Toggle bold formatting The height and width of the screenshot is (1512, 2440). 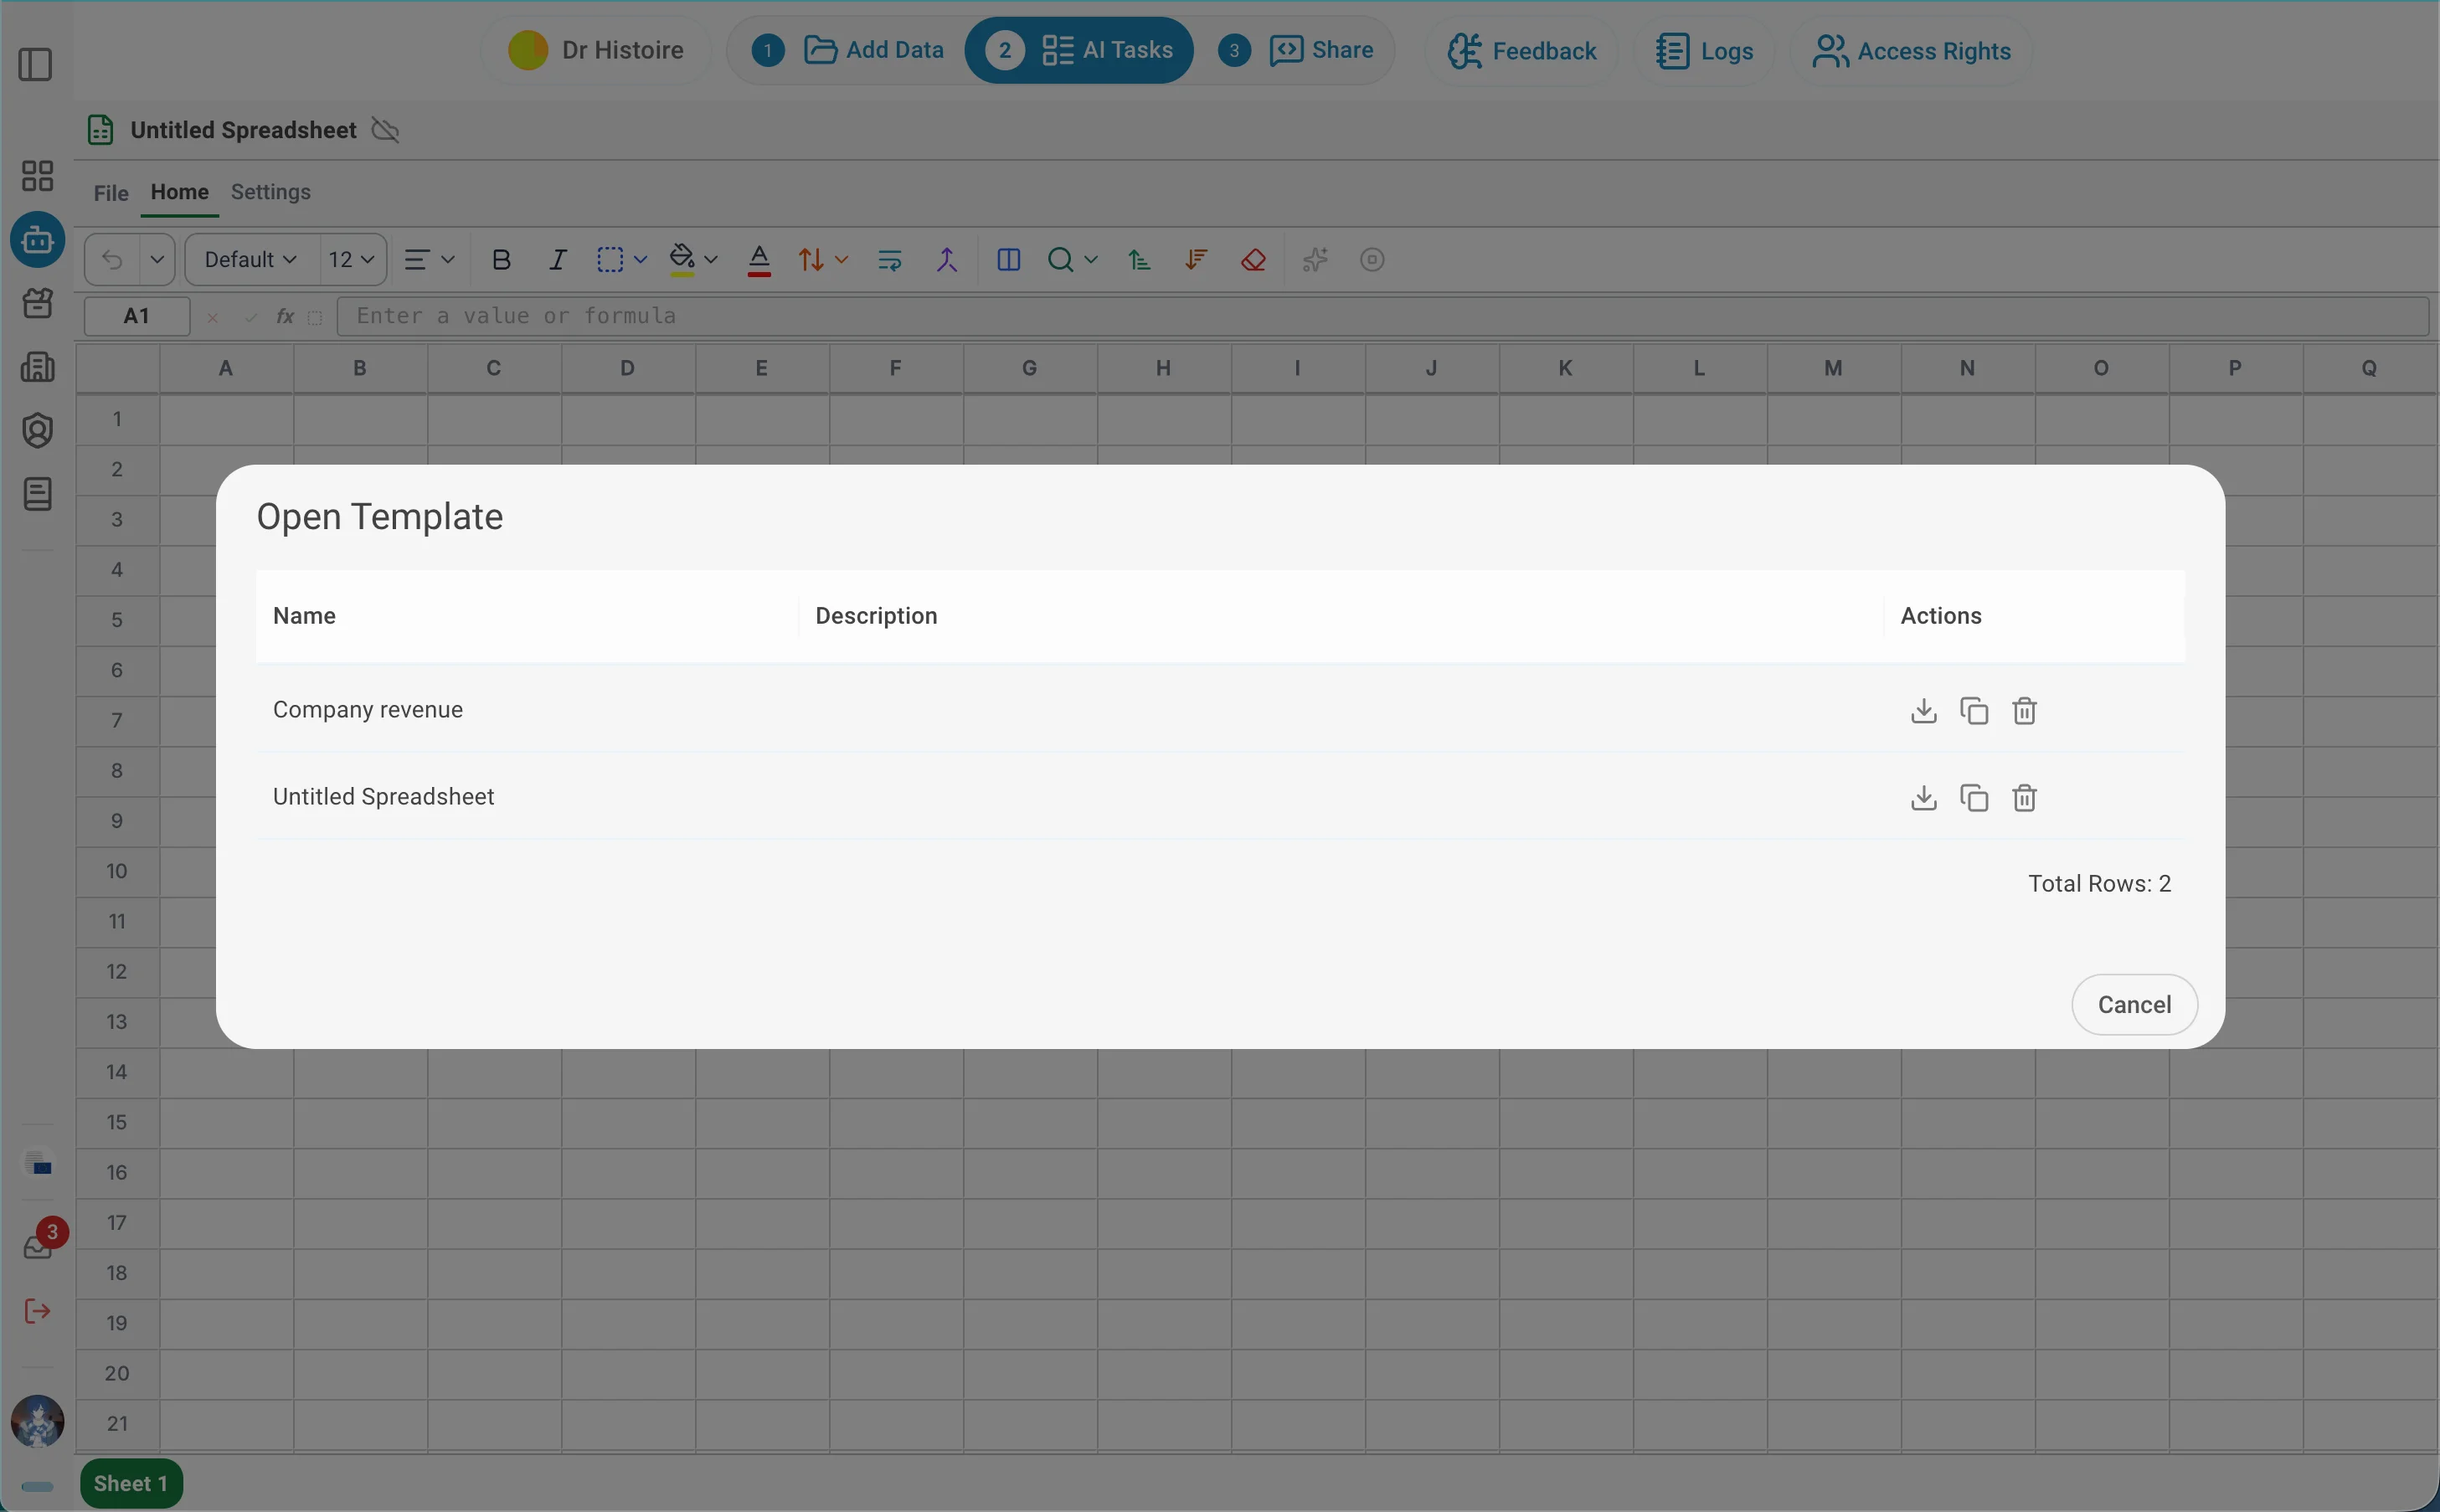tap(501, 260)
